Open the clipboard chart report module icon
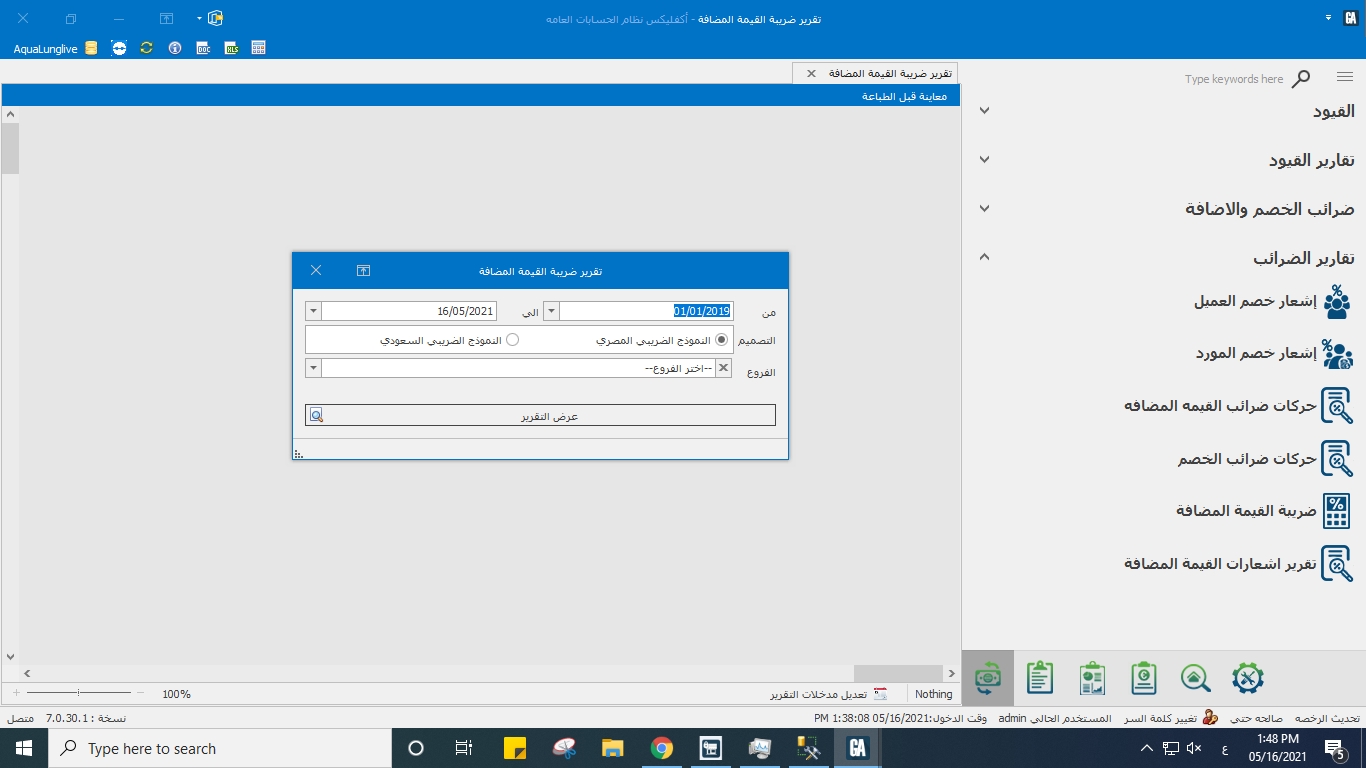 [x=1091, y=678]
